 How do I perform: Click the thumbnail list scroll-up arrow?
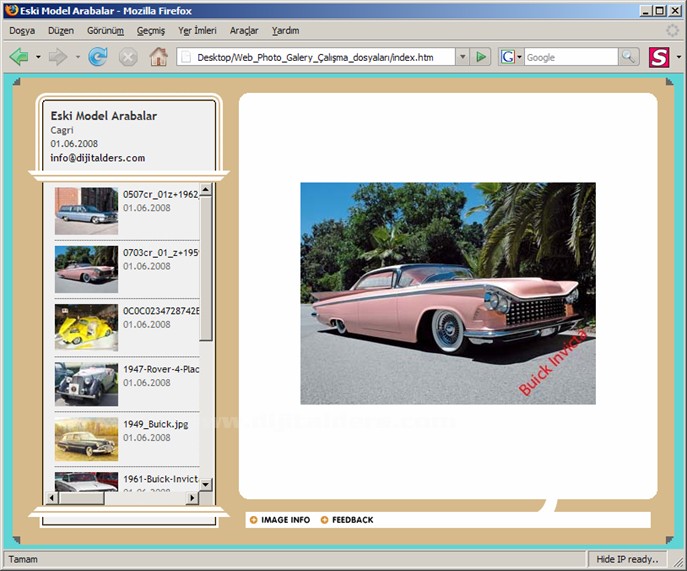pyautogui.click(x=205, y=190)
